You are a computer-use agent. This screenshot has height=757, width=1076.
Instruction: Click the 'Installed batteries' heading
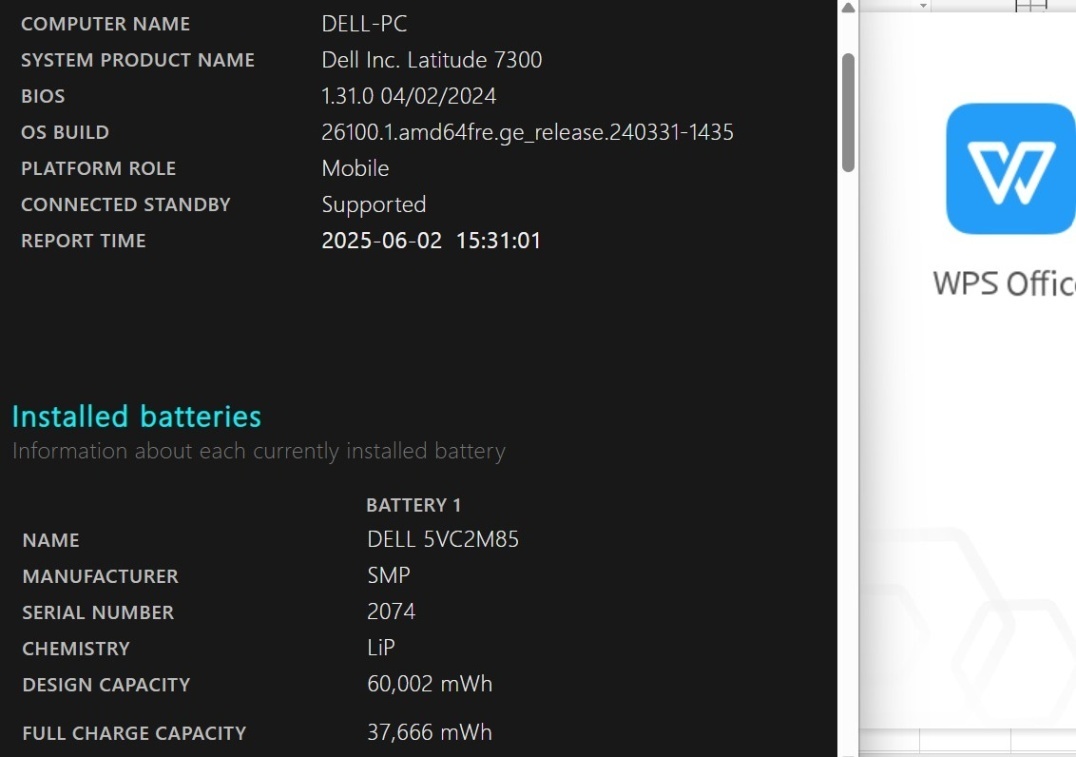click(137, 417)
